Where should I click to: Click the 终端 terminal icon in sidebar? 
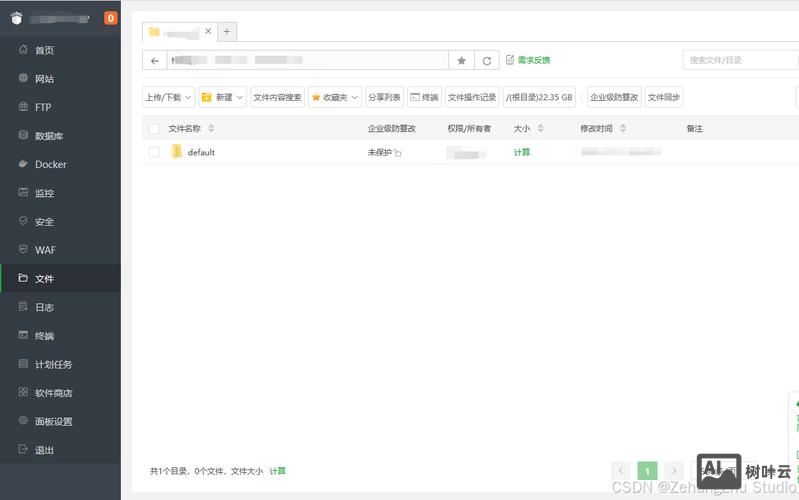[x=23, y=335]
